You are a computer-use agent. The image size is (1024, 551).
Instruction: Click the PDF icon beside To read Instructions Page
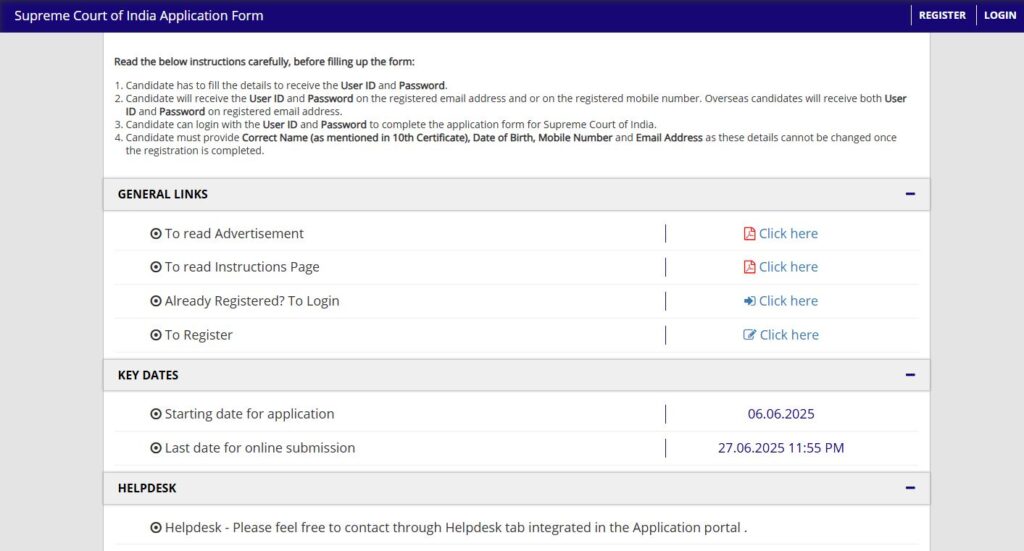(x=749, y=267)
